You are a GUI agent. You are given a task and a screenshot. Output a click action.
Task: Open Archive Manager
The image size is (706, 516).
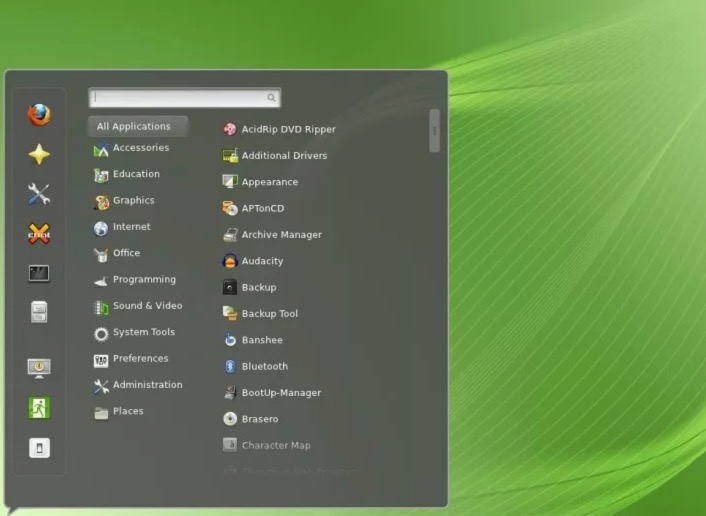(x=272, y=235)
